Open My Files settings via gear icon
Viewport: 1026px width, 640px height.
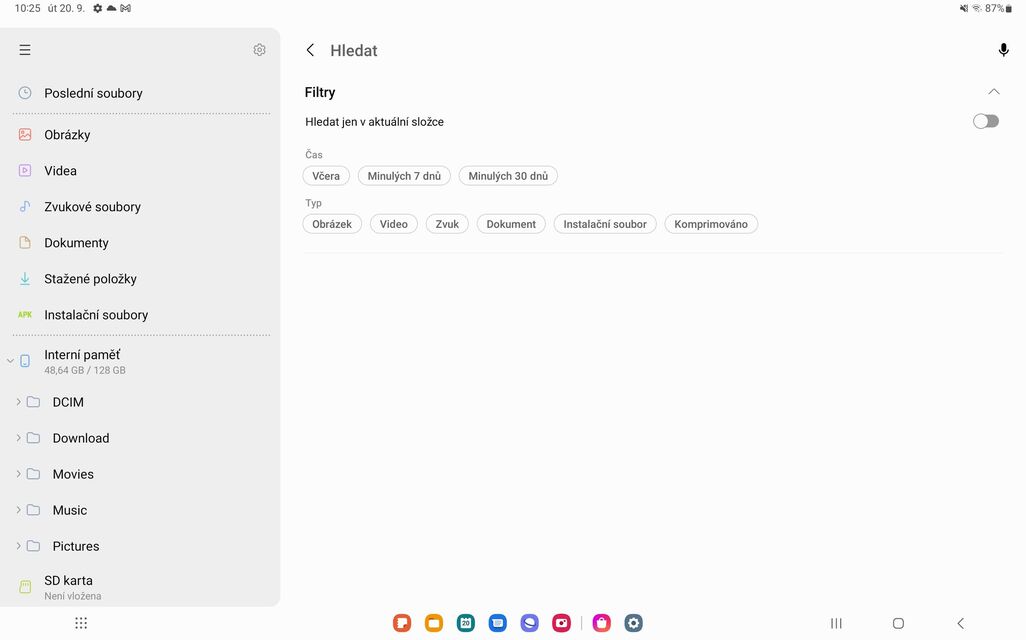click(259, 49)
